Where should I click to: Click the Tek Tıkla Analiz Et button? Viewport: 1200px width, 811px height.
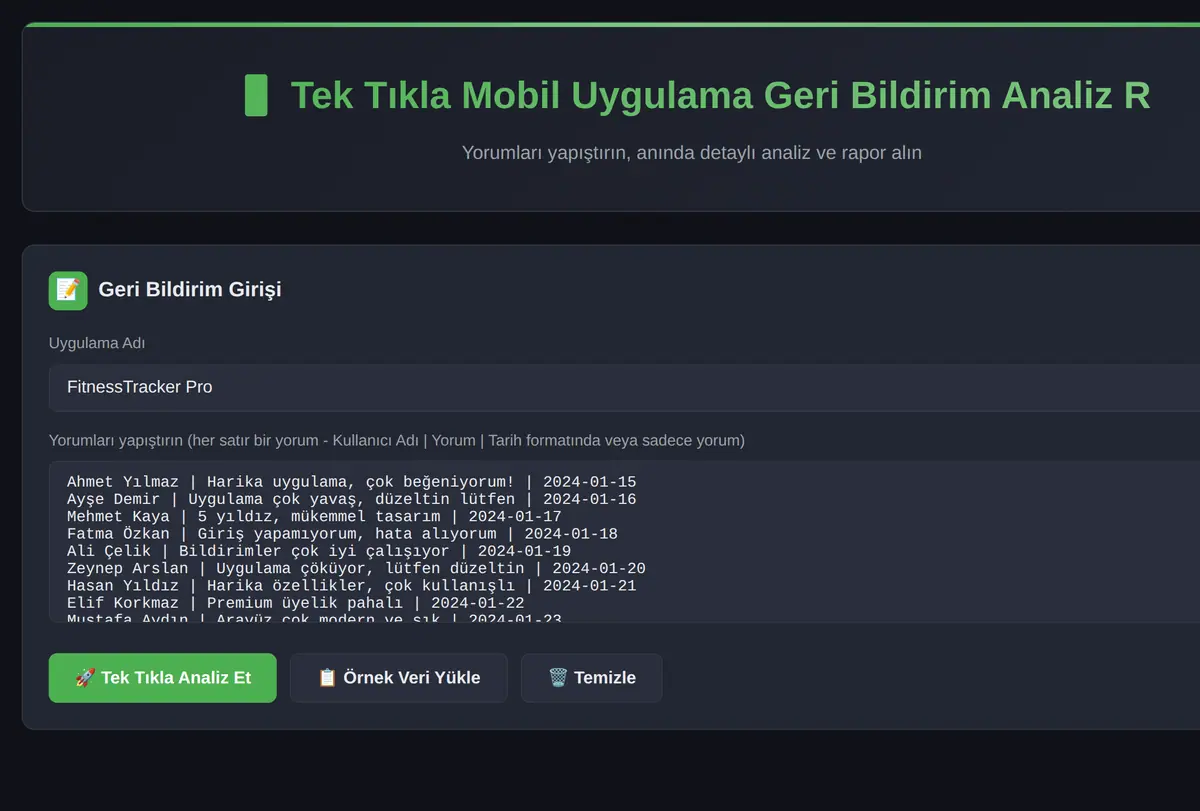(163, 678)
